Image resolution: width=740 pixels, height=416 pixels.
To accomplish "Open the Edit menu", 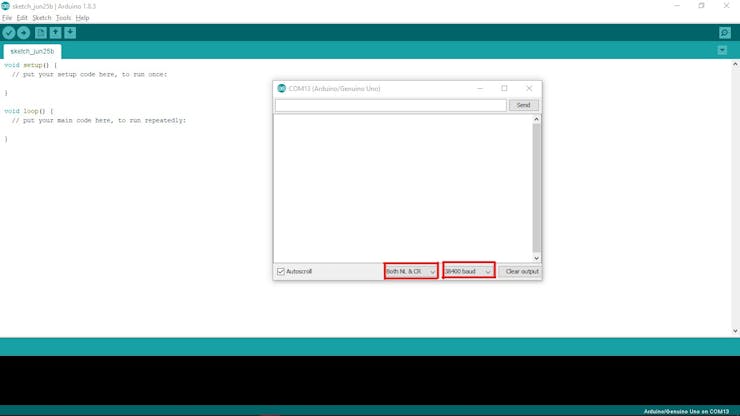I will point(22,18).
